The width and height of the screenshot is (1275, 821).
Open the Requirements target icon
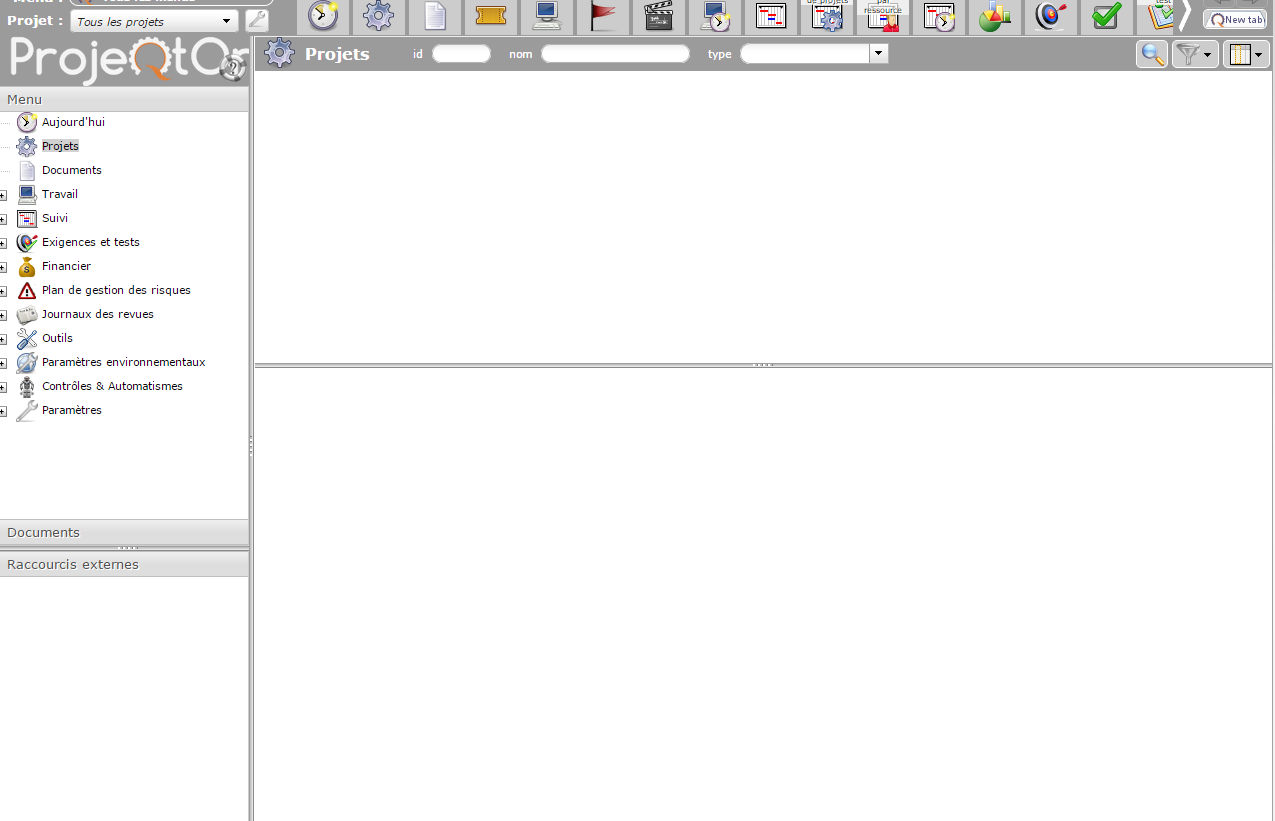1051,16
